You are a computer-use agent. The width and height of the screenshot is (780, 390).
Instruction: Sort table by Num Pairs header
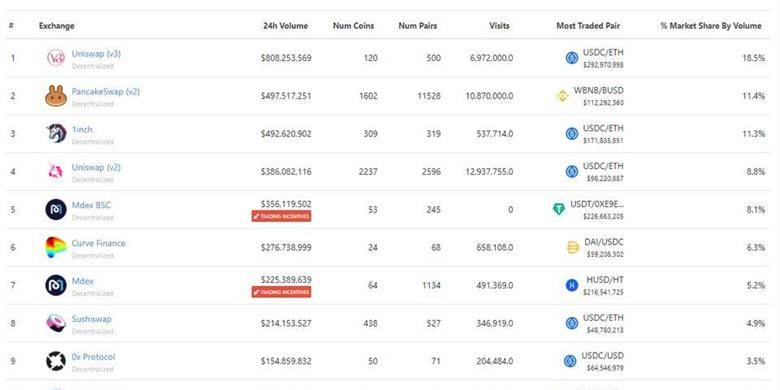[418, 26]
